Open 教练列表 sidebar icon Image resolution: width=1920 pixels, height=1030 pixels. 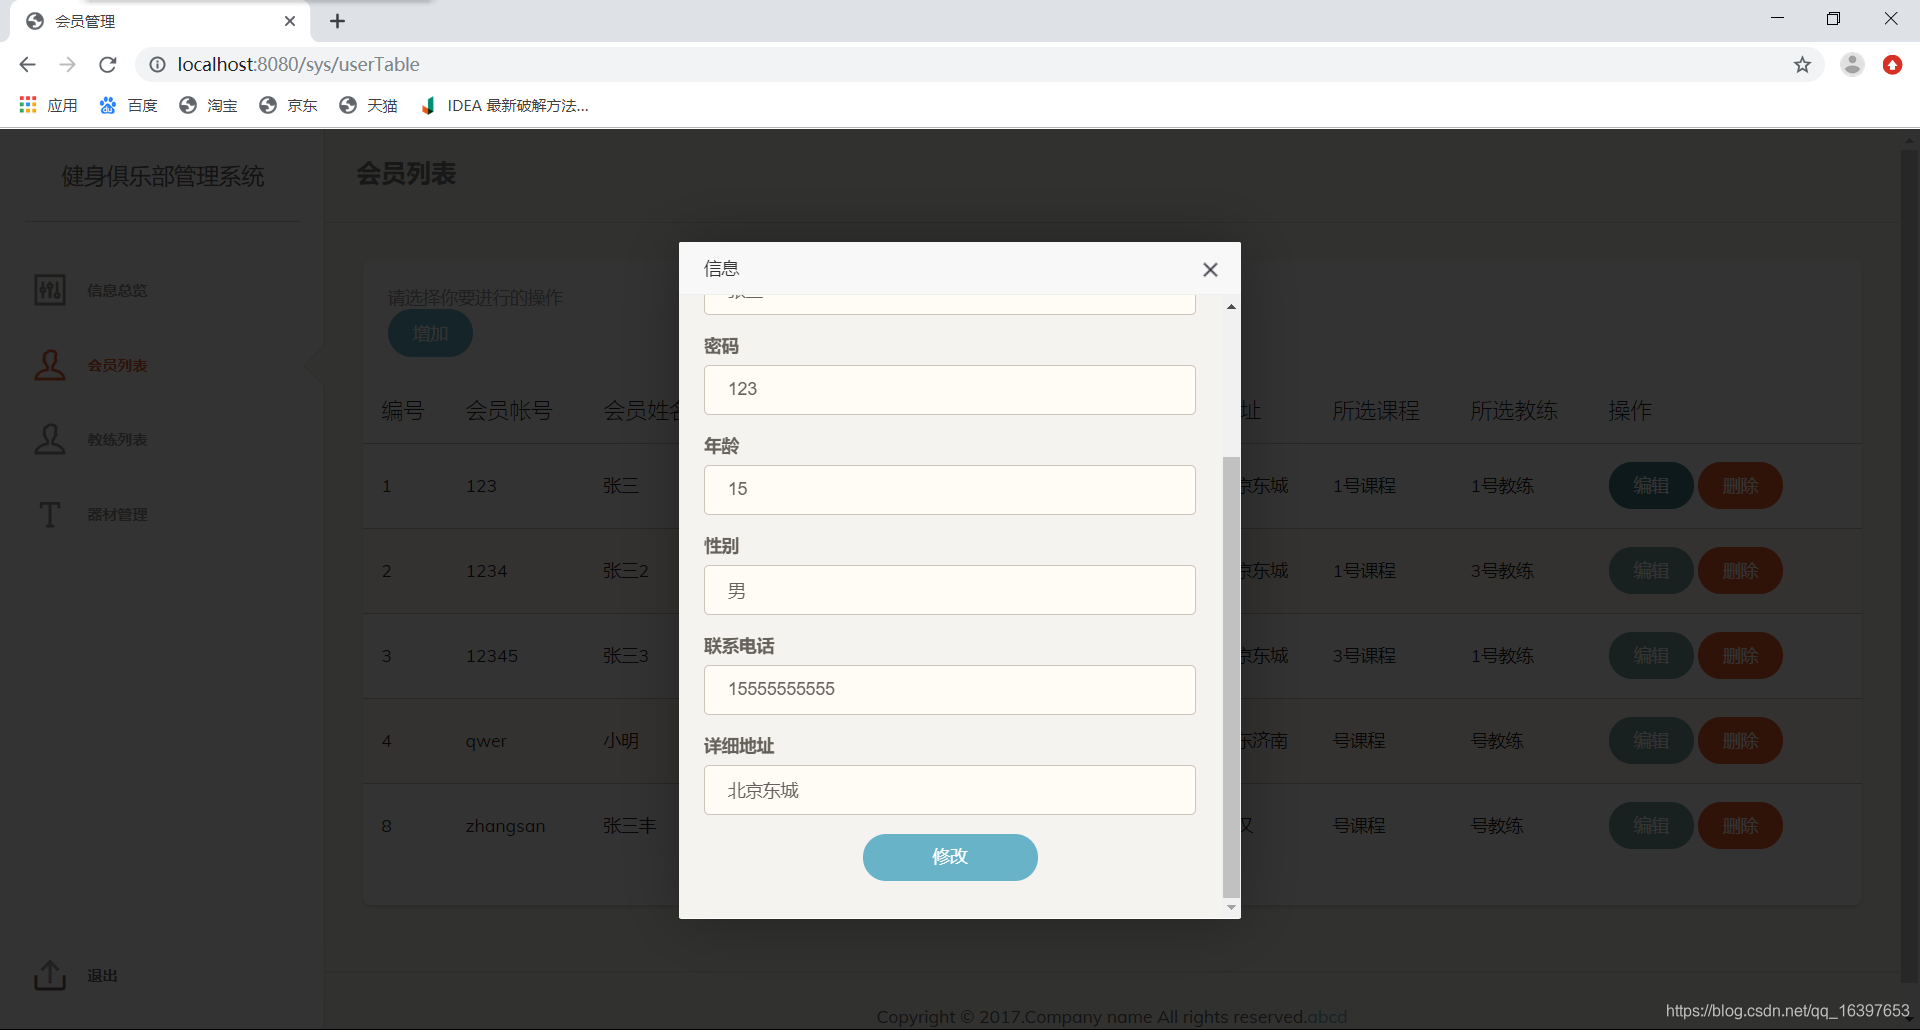point(50,439)
